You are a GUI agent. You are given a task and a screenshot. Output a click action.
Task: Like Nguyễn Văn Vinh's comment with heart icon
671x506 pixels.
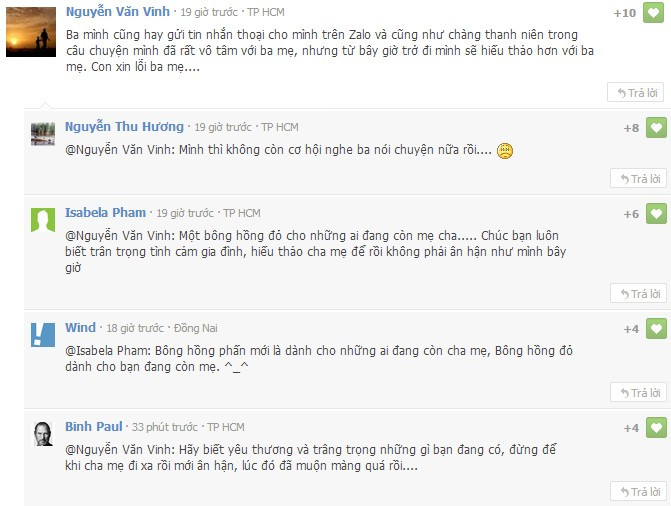[653, 13]
